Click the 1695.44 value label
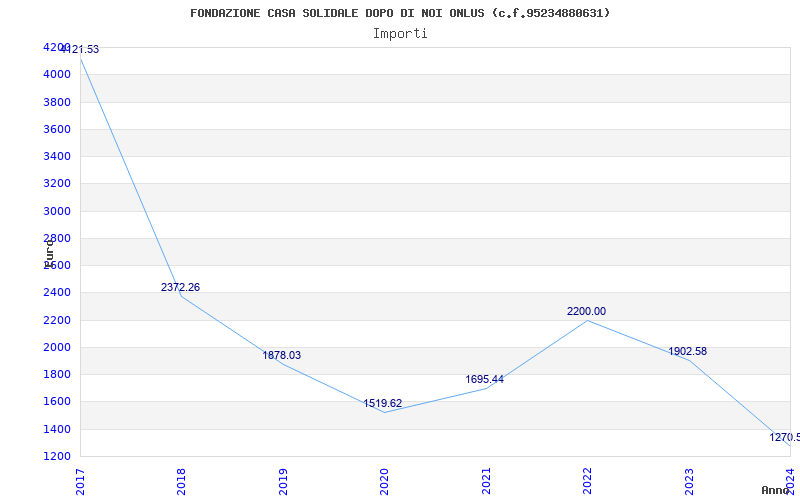The height and width of the screenshot is (500, 800). (484, 379)
